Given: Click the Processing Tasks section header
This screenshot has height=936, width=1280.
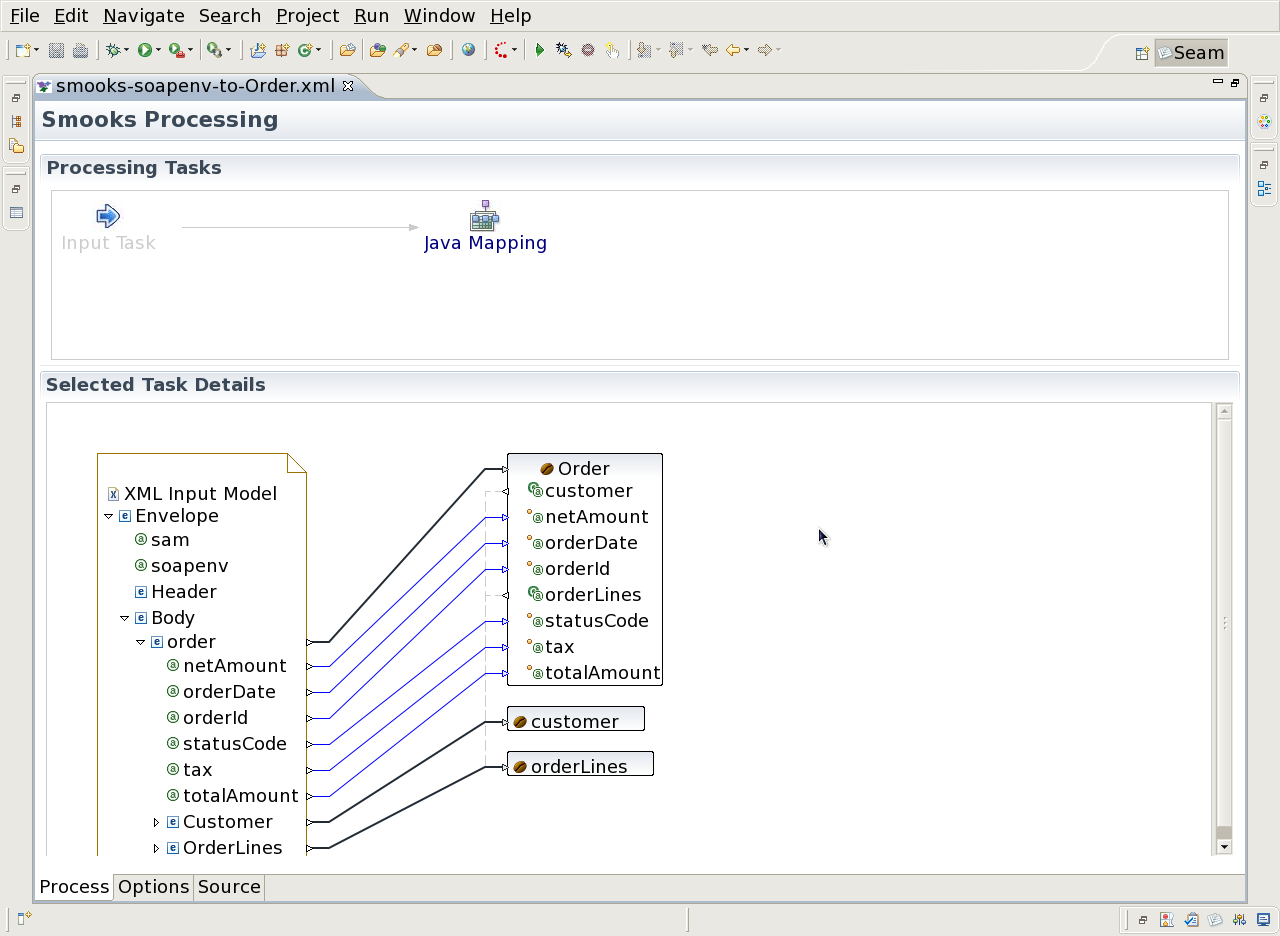Looking at the screenshot, I should coord(134,168).
